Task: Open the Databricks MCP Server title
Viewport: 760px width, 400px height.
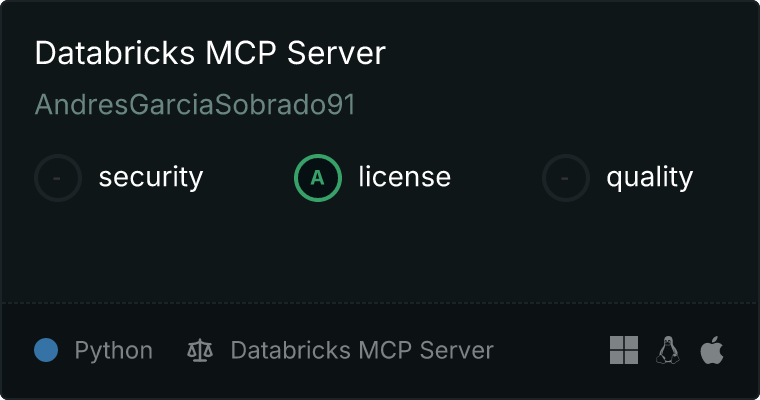Action: [x=210, y=53]
